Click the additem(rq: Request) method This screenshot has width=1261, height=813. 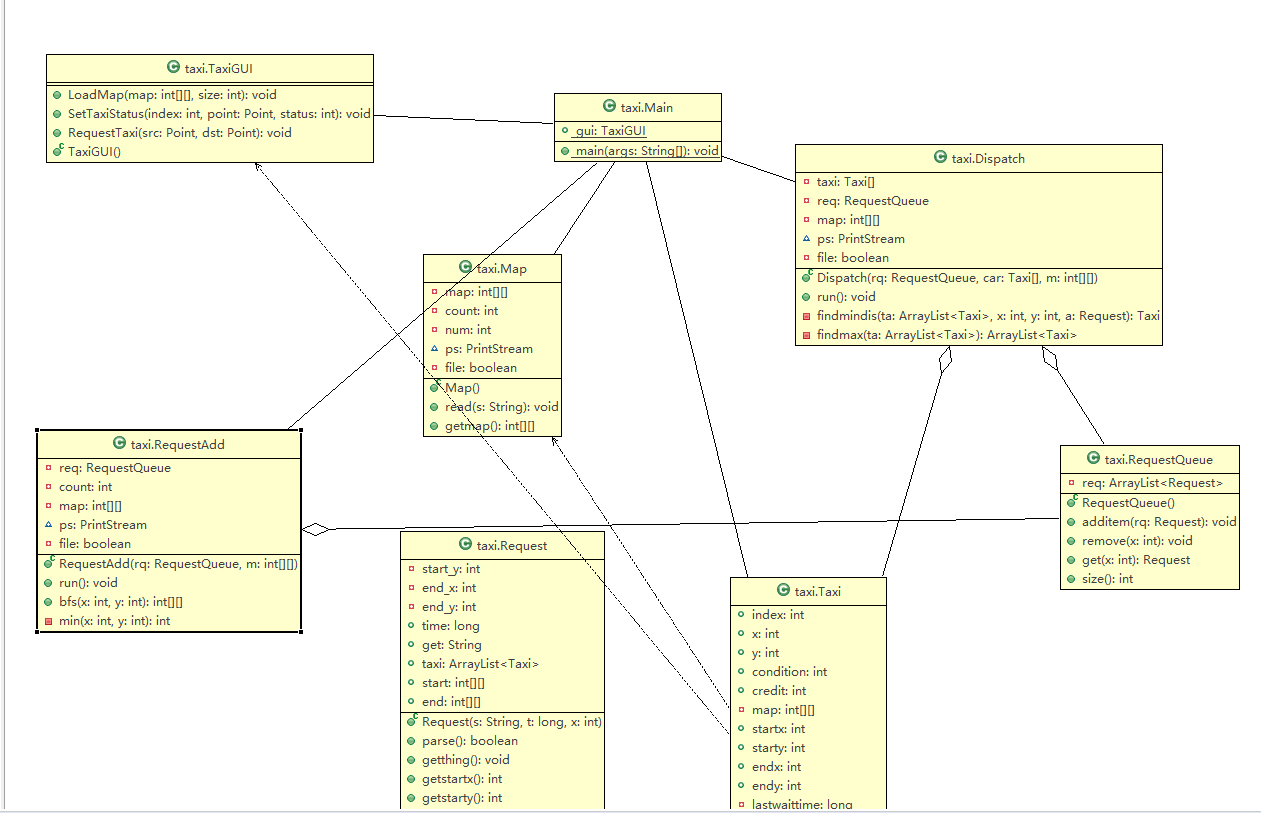tap(1159, 522)
